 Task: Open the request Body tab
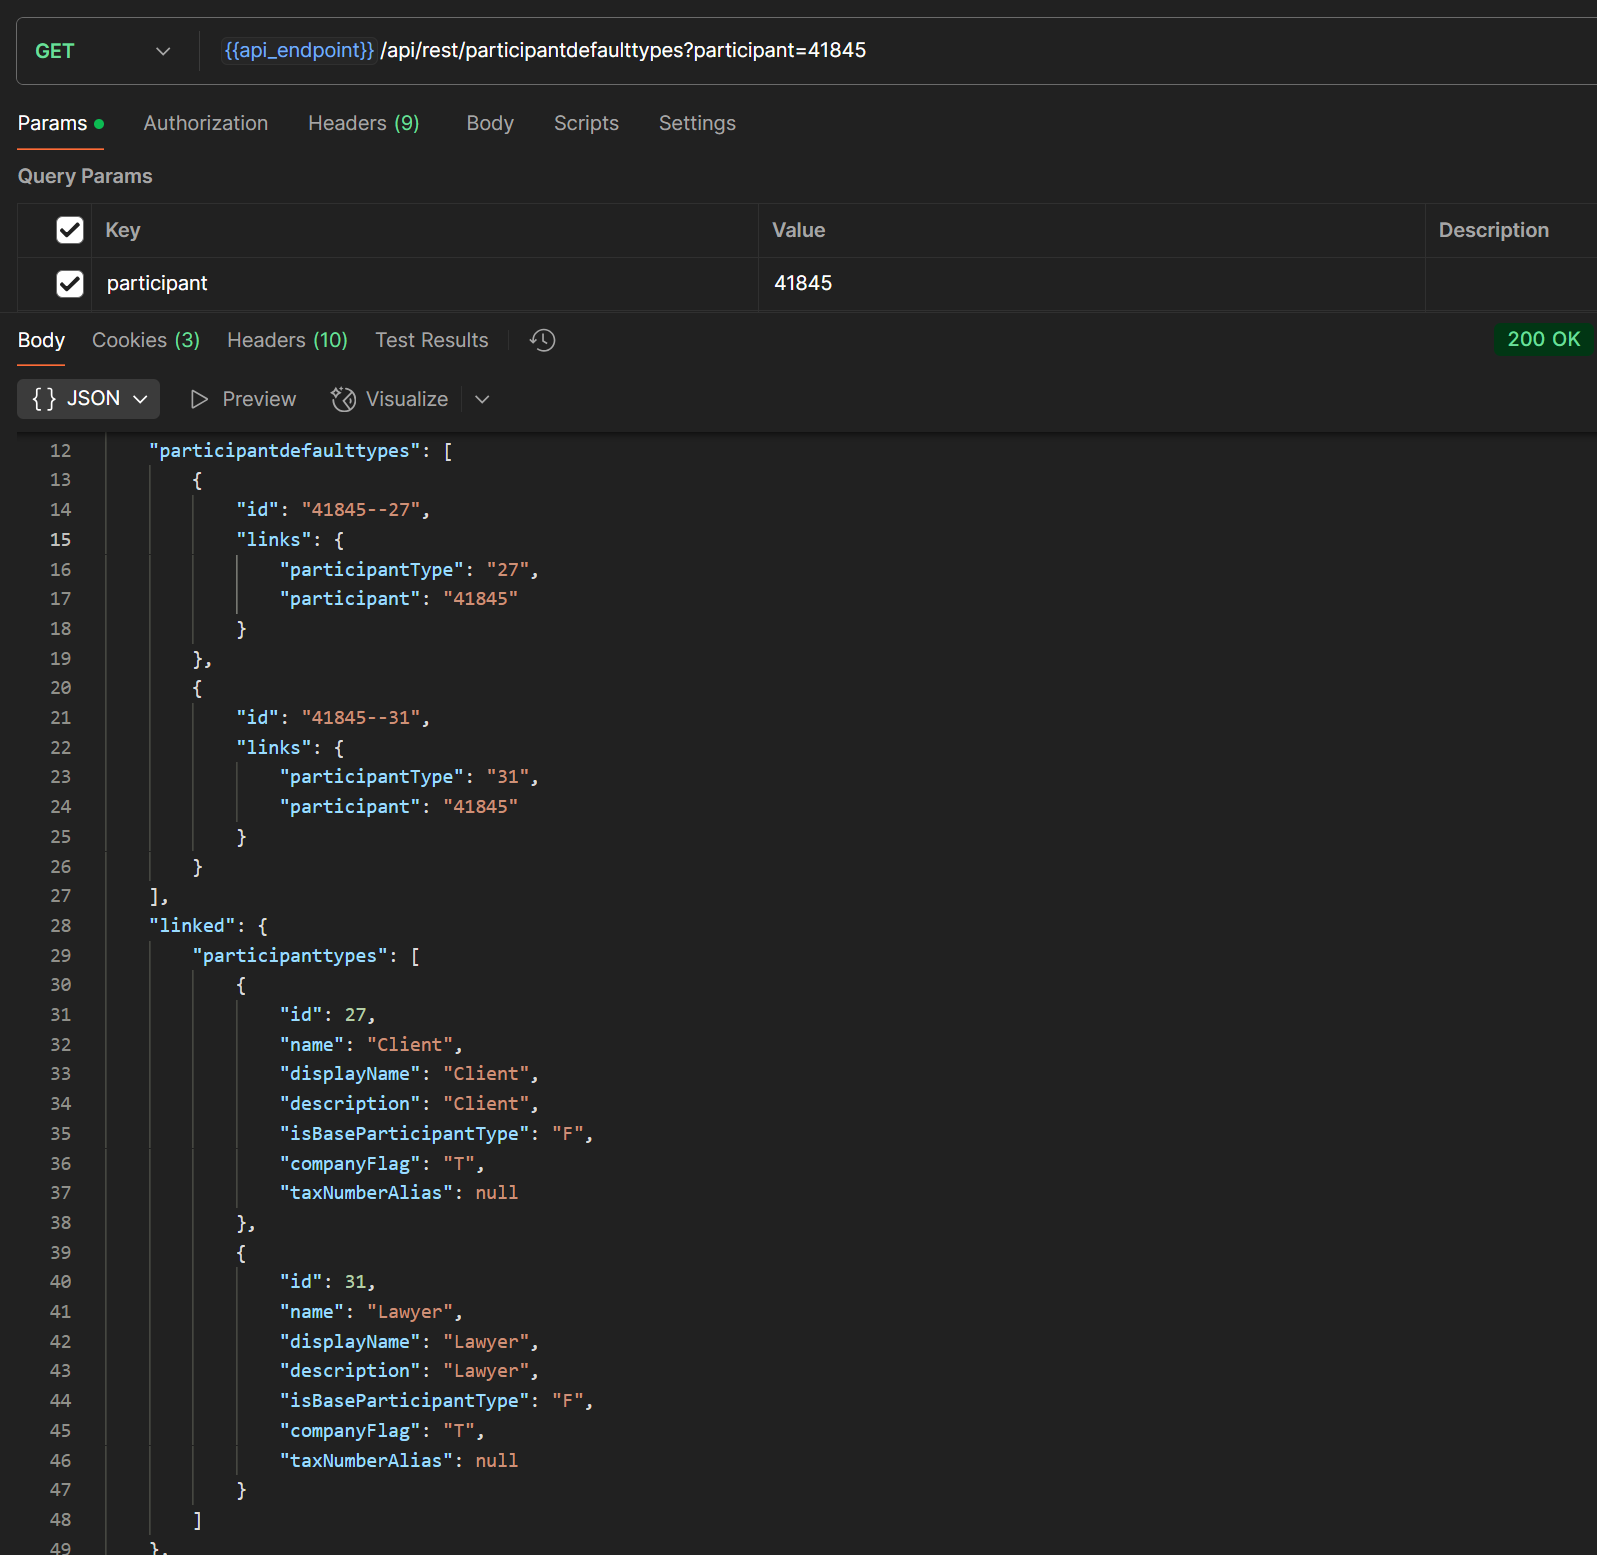(x=490, y=123)
